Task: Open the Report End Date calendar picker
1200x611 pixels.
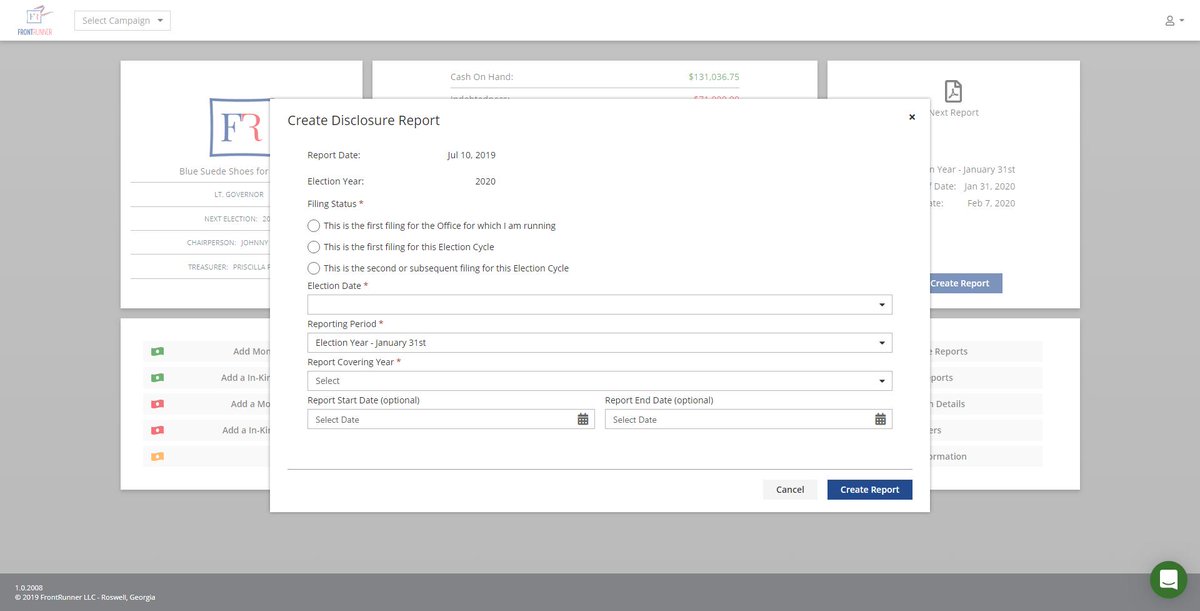Action: coord(879,419)
